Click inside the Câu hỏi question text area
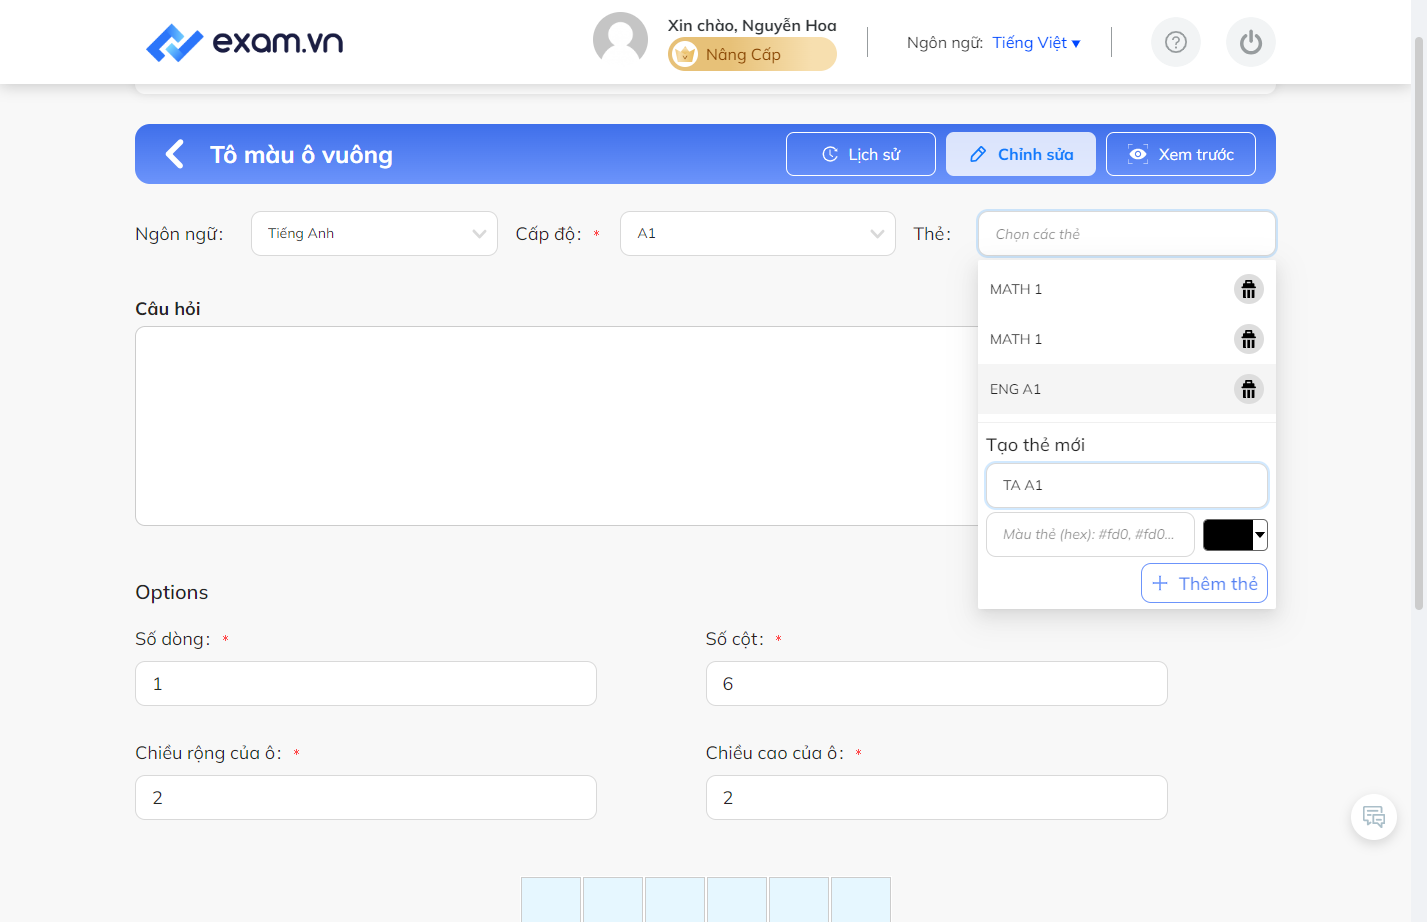Image resolution: width=1427 pixels, height=922 pixels. [x=555, y=426]
